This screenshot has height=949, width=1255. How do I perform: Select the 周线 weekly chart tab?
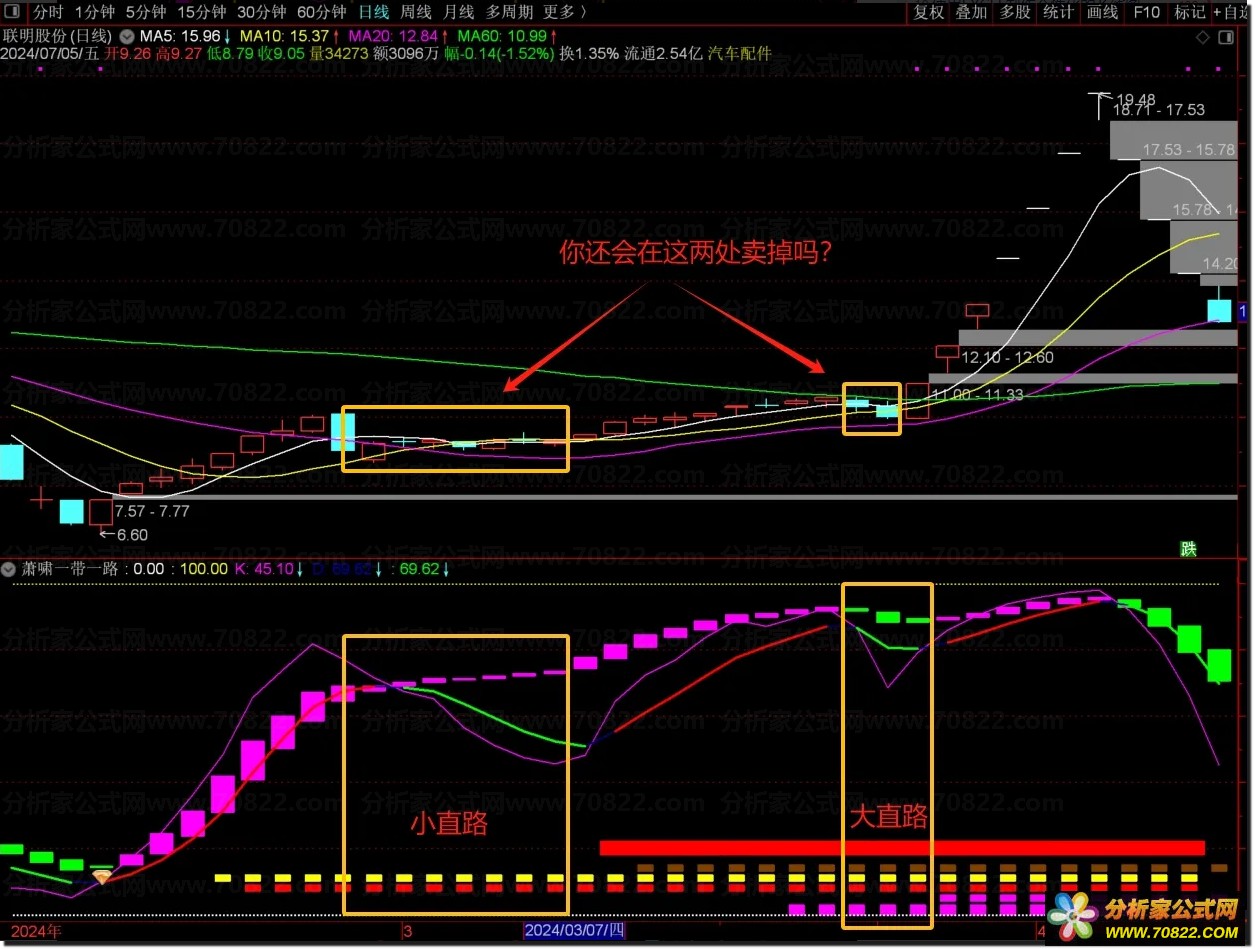tap(415, 12)
